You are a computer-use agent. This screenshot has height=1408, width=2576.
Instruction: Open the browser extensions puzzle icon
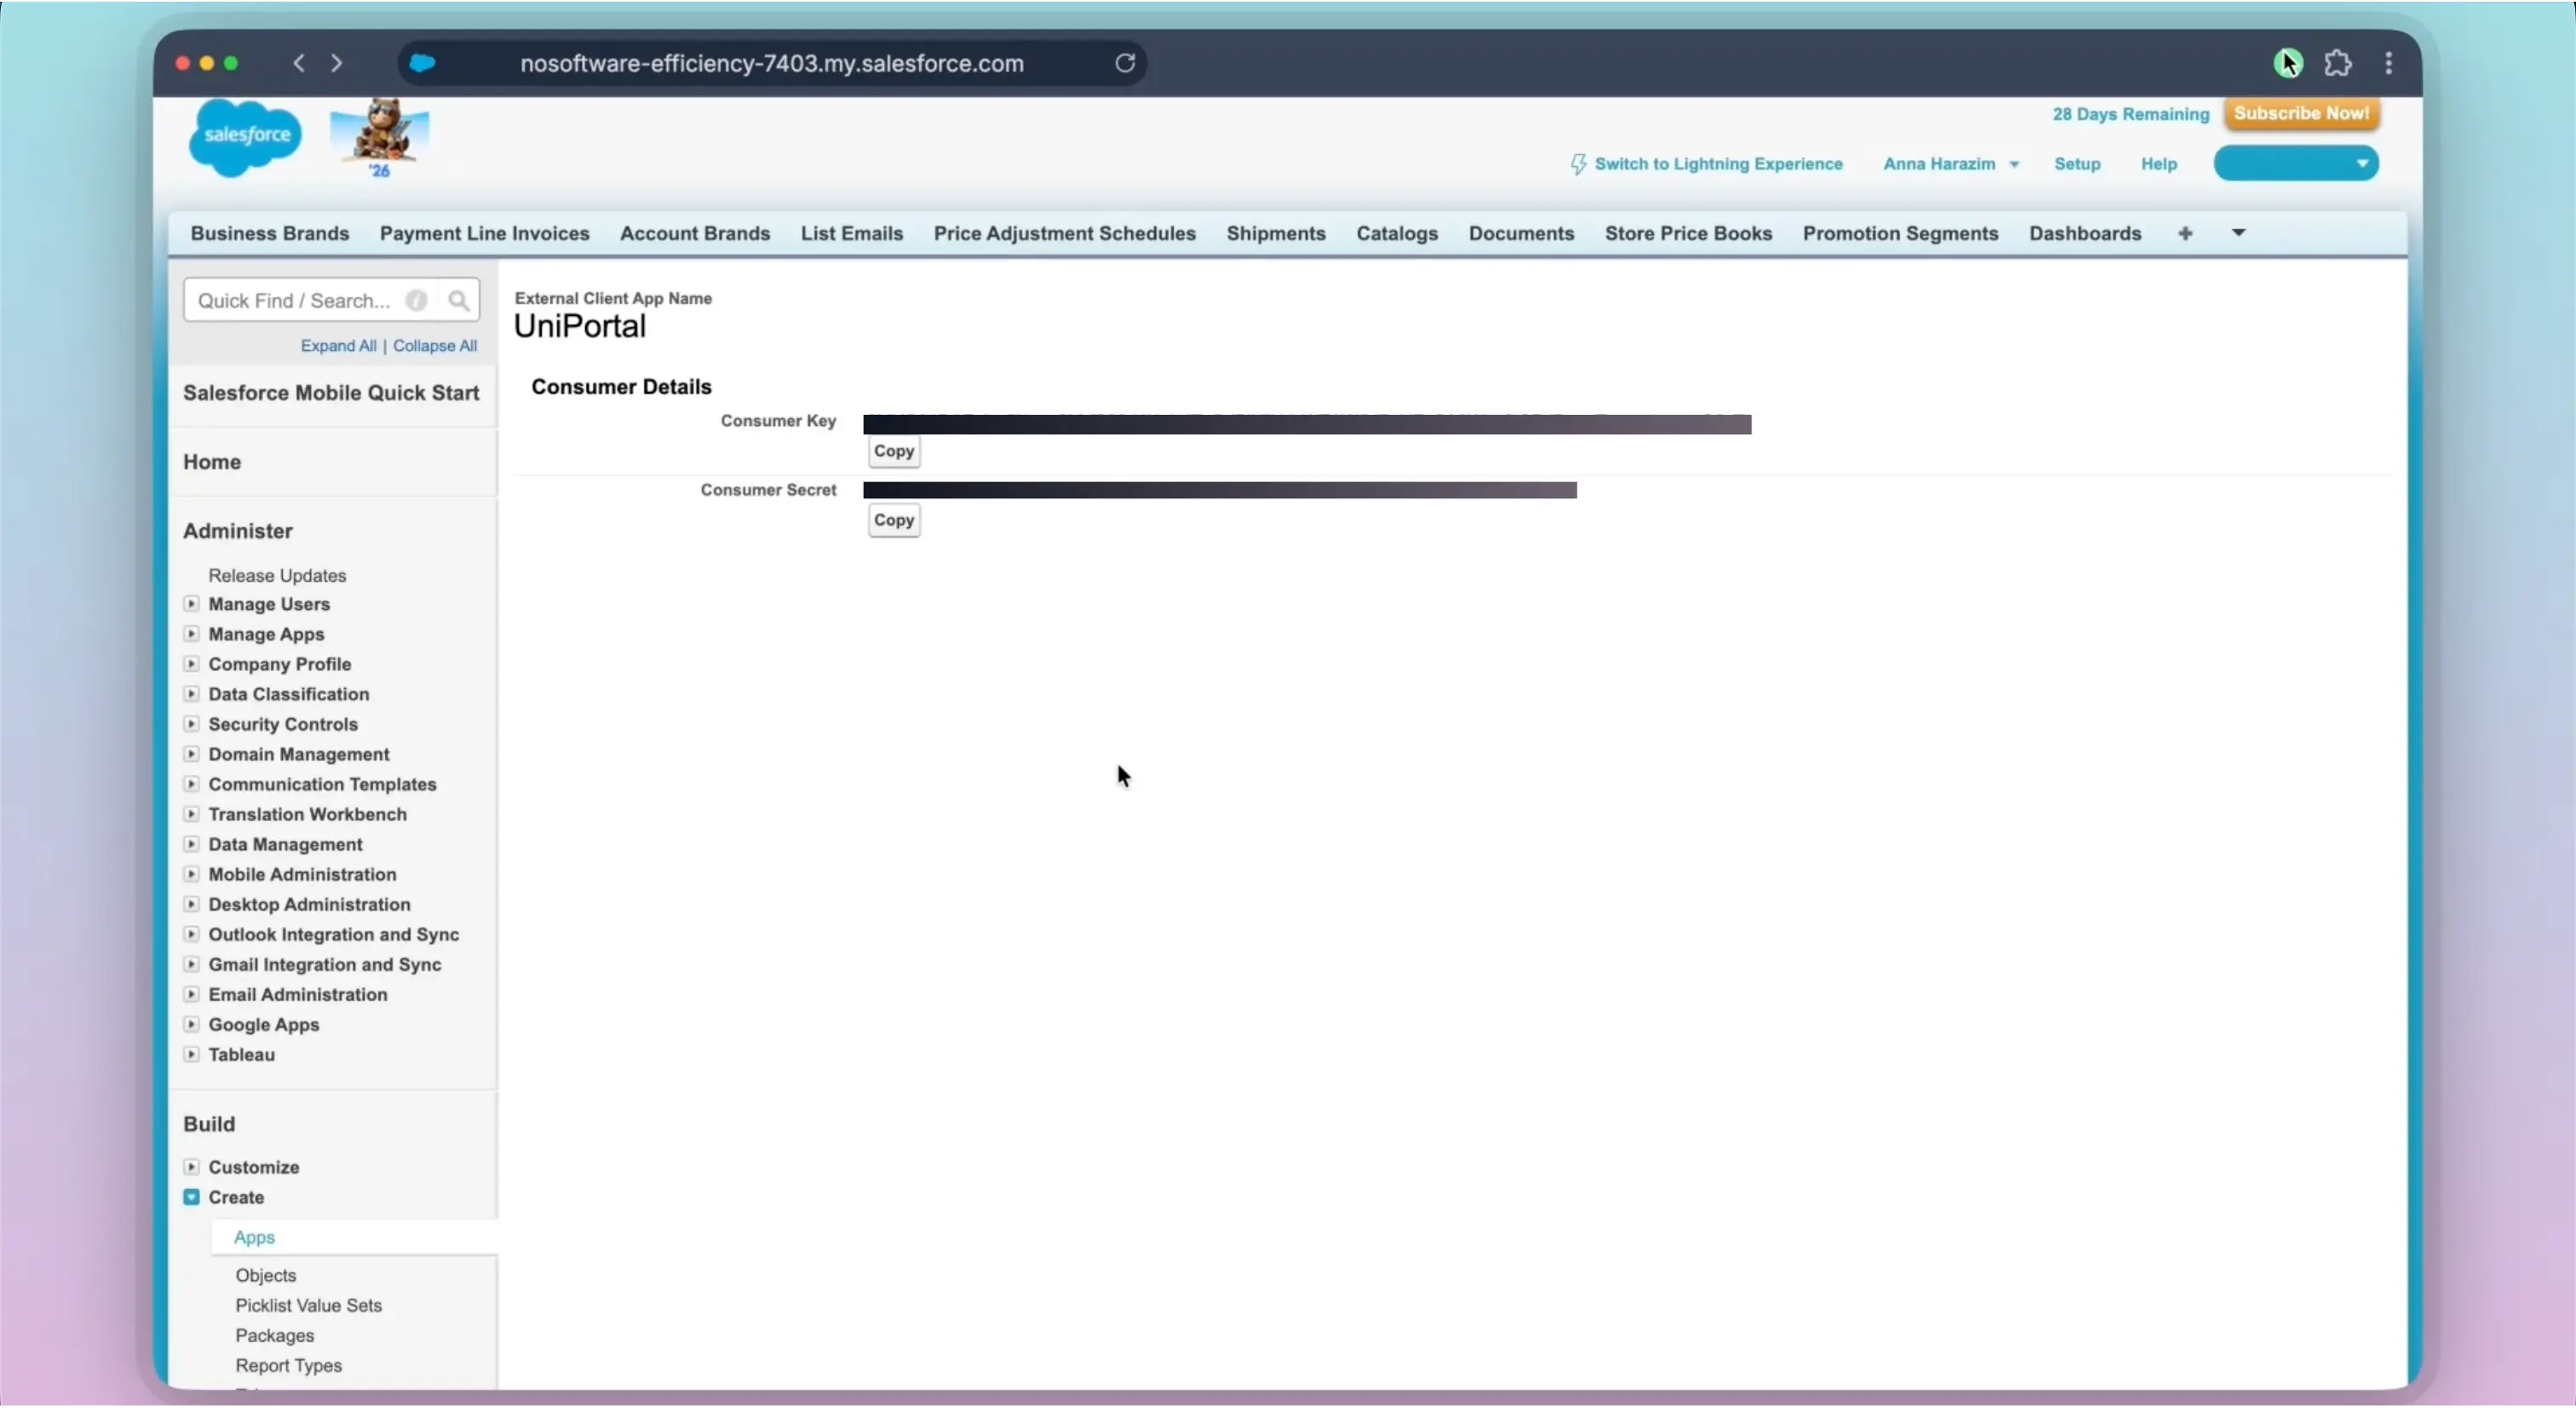pyautogui.click(x=2338, y=63)
